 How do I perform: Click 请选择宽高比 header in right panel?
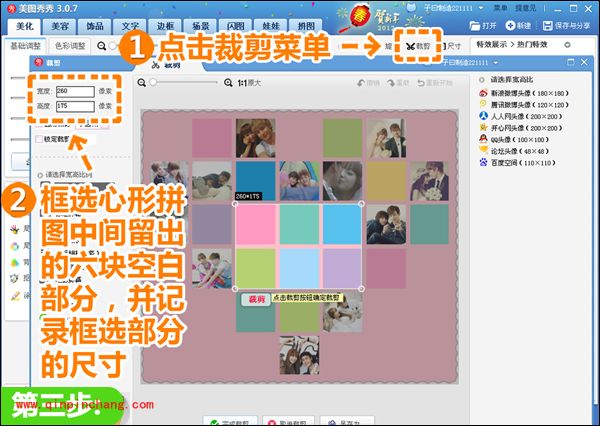point(512,80)
